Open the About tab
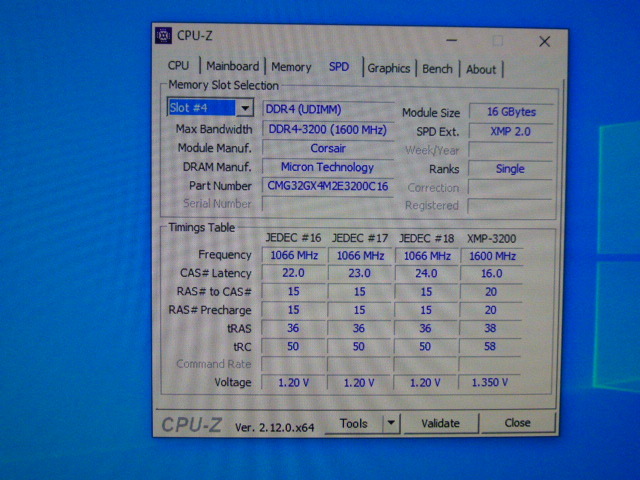 (481, 69)
